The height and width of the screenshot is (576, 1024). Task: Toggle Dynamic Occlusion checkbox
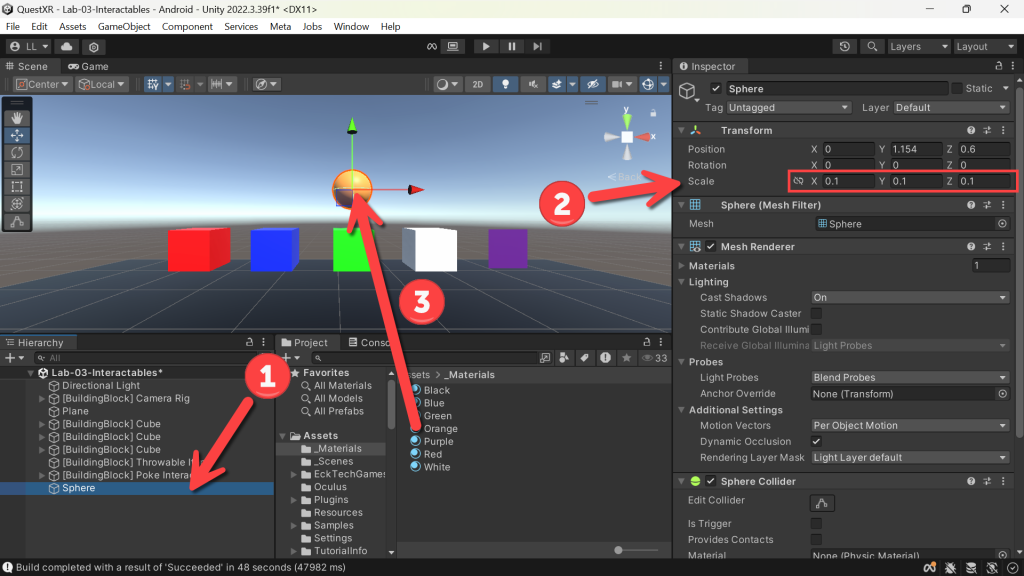pyautogui.click(x=816, y=441)
